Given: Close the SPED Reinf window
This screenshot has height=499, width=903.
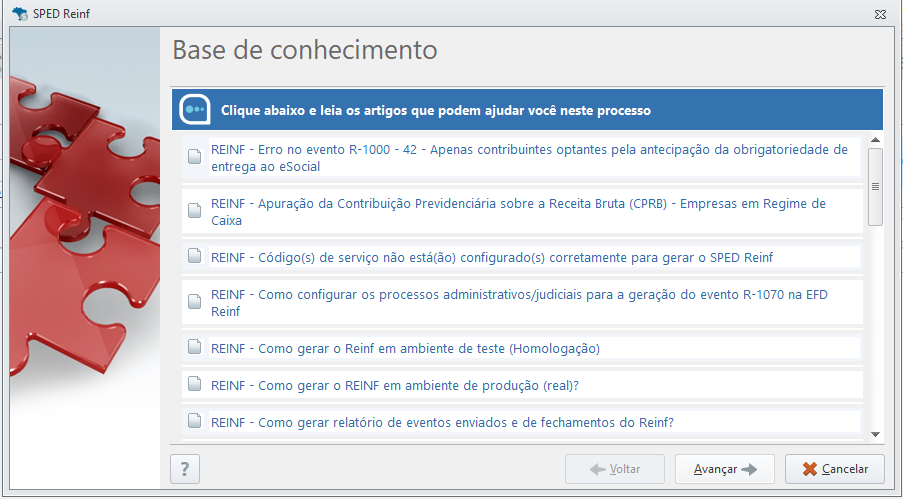Looking at the screenshot, I should click(880, 14).
